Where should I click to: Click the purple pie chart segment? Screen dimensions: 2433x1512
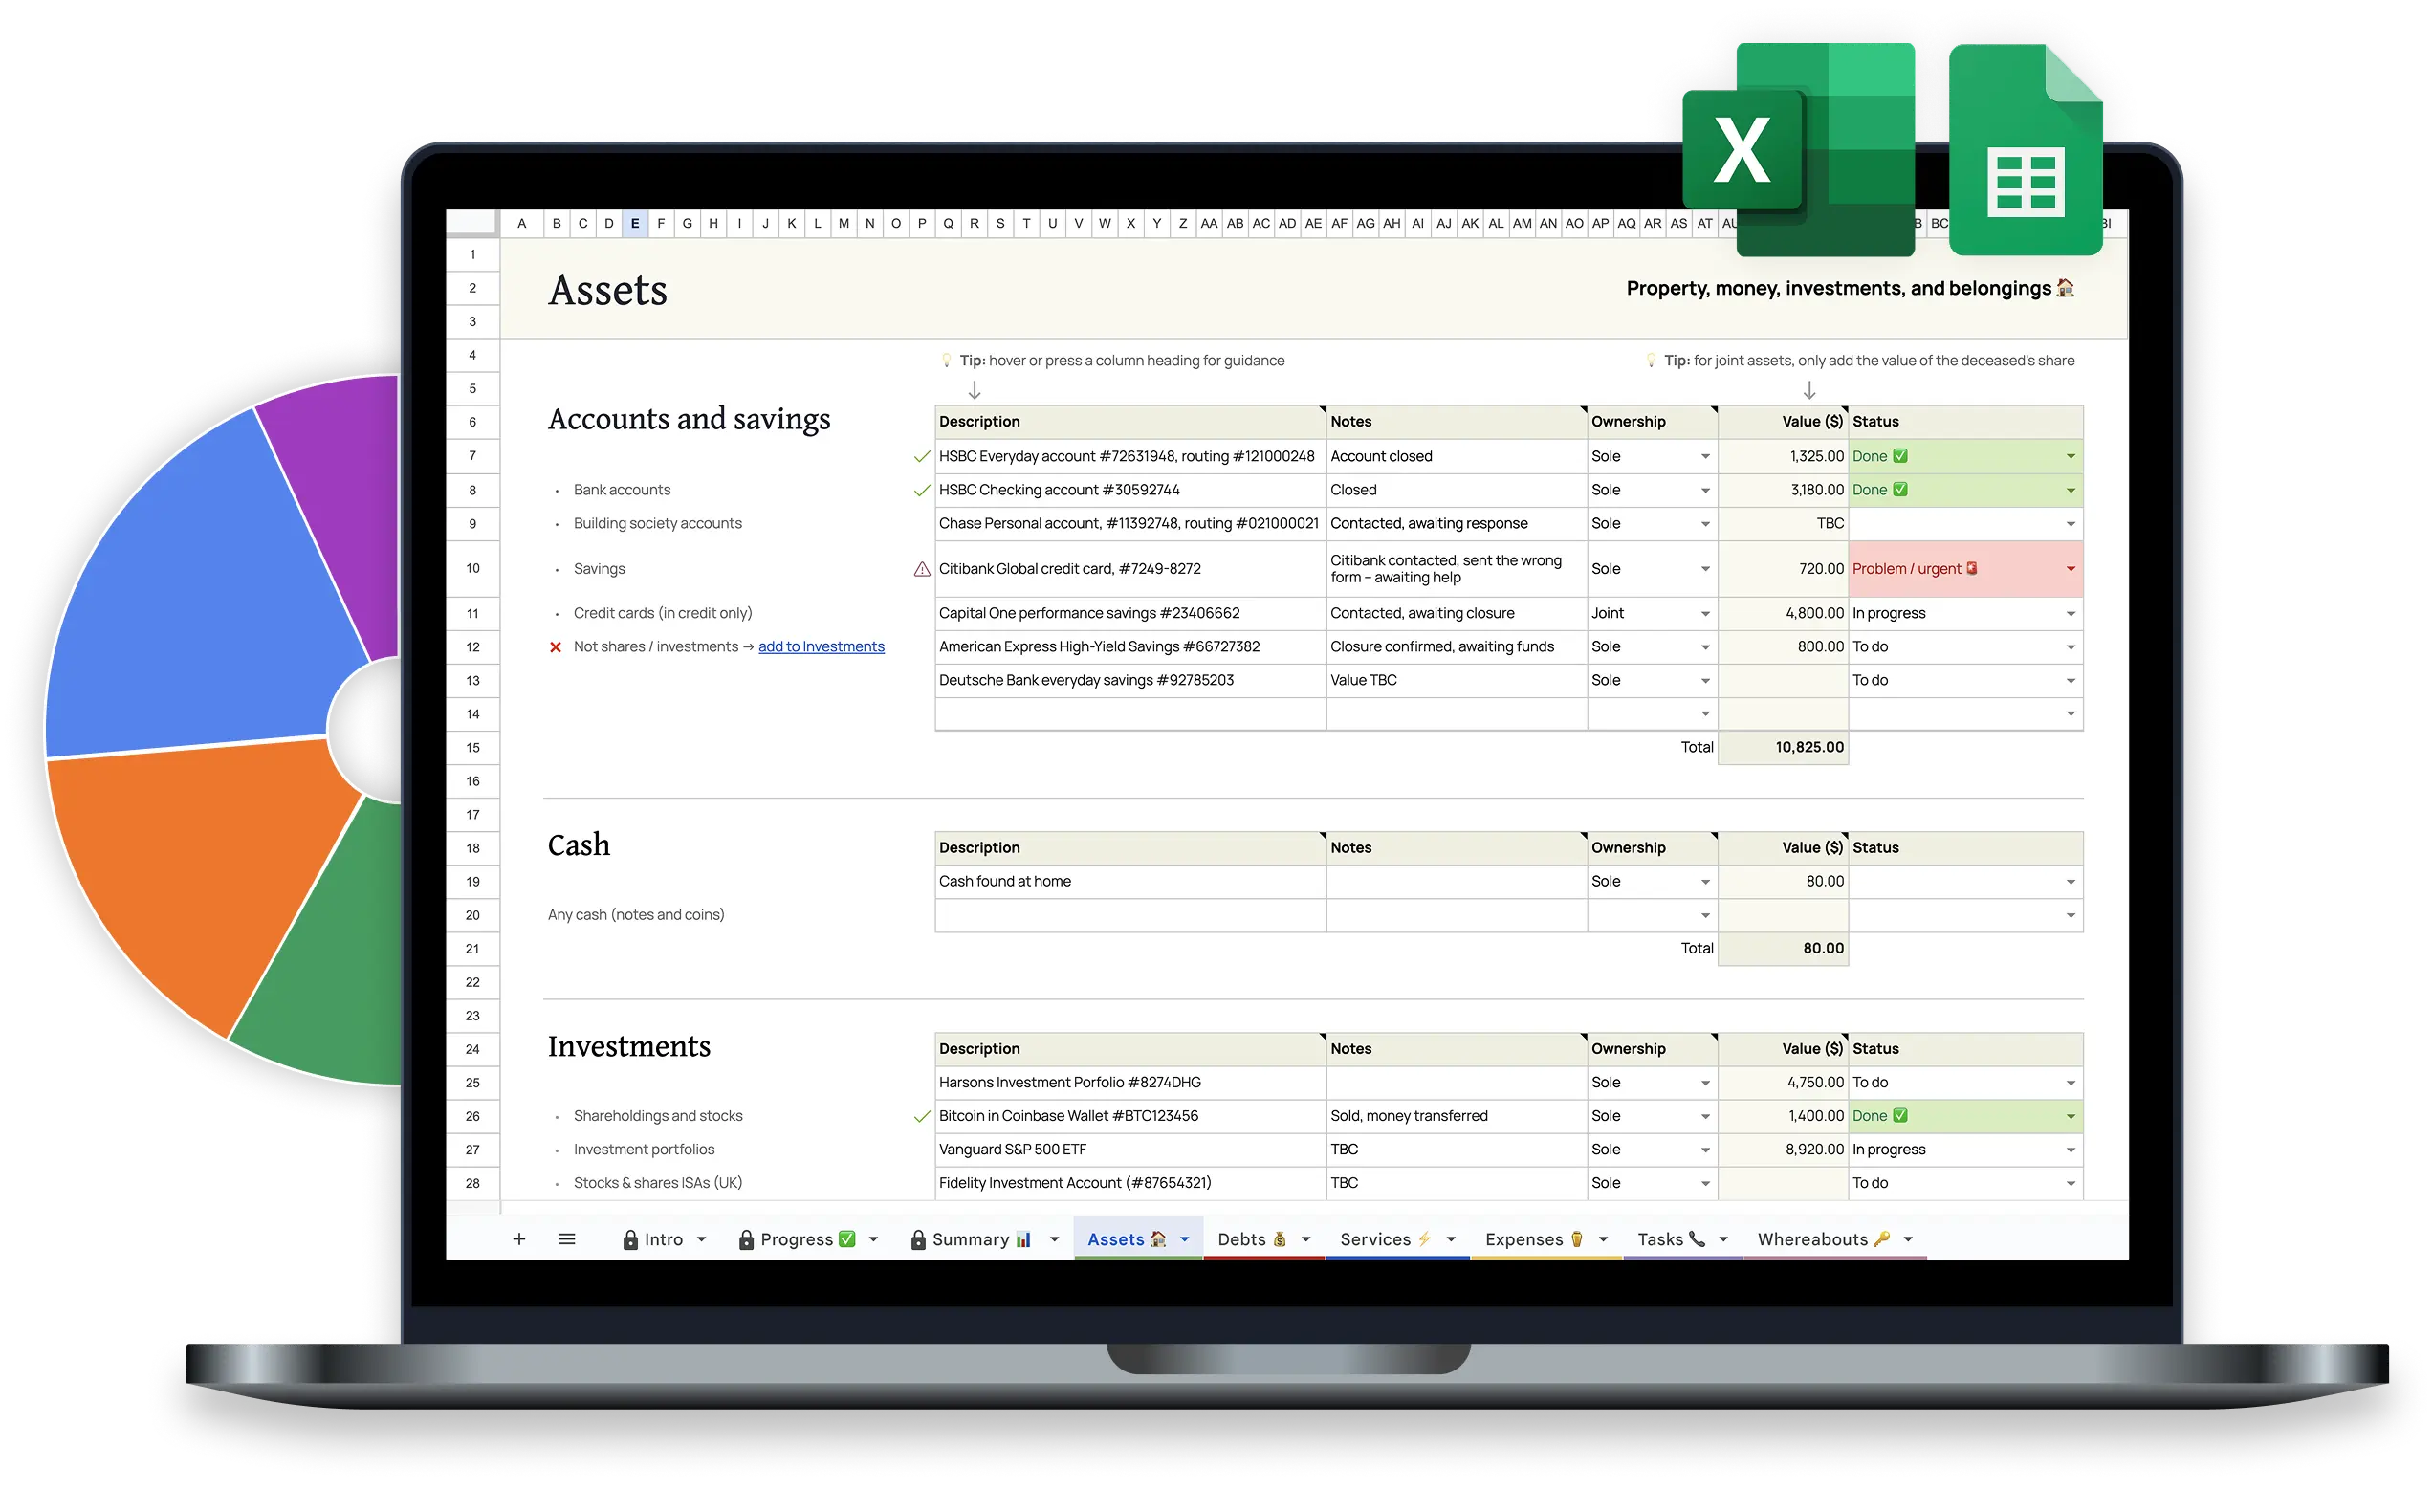[345, 500]
